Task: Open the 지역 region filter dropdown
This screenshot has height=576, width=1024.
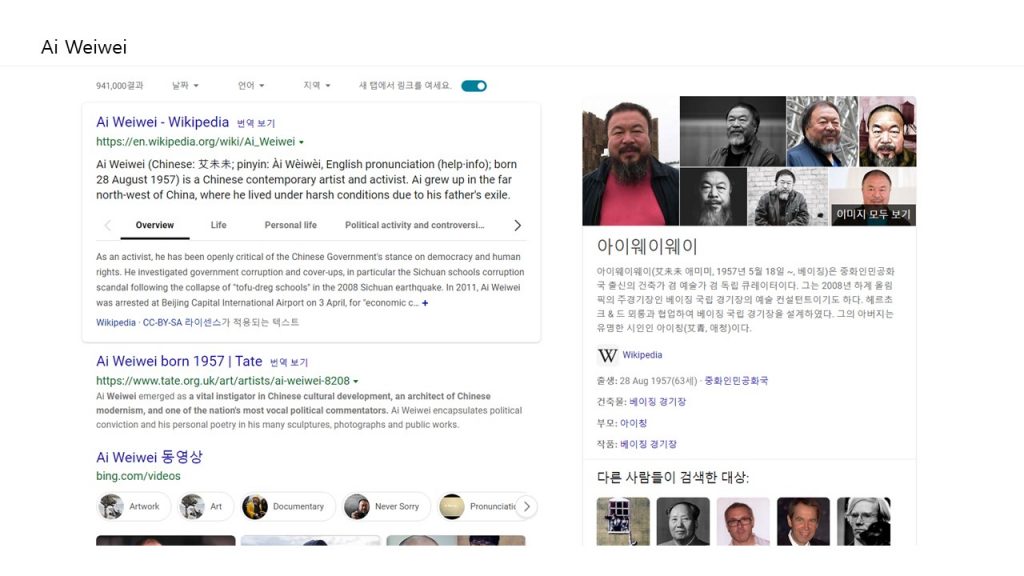Action: tap(317, 86)
